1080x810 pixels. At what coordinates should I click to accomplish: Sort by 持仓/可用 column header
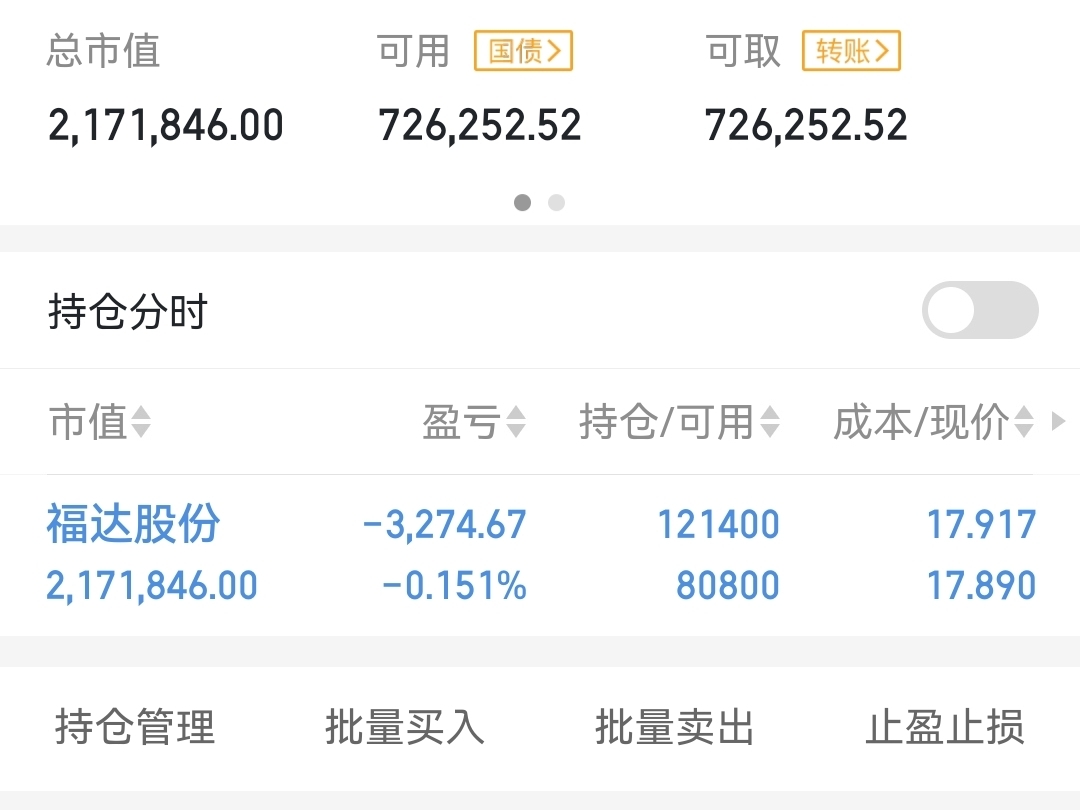(680, 422)
